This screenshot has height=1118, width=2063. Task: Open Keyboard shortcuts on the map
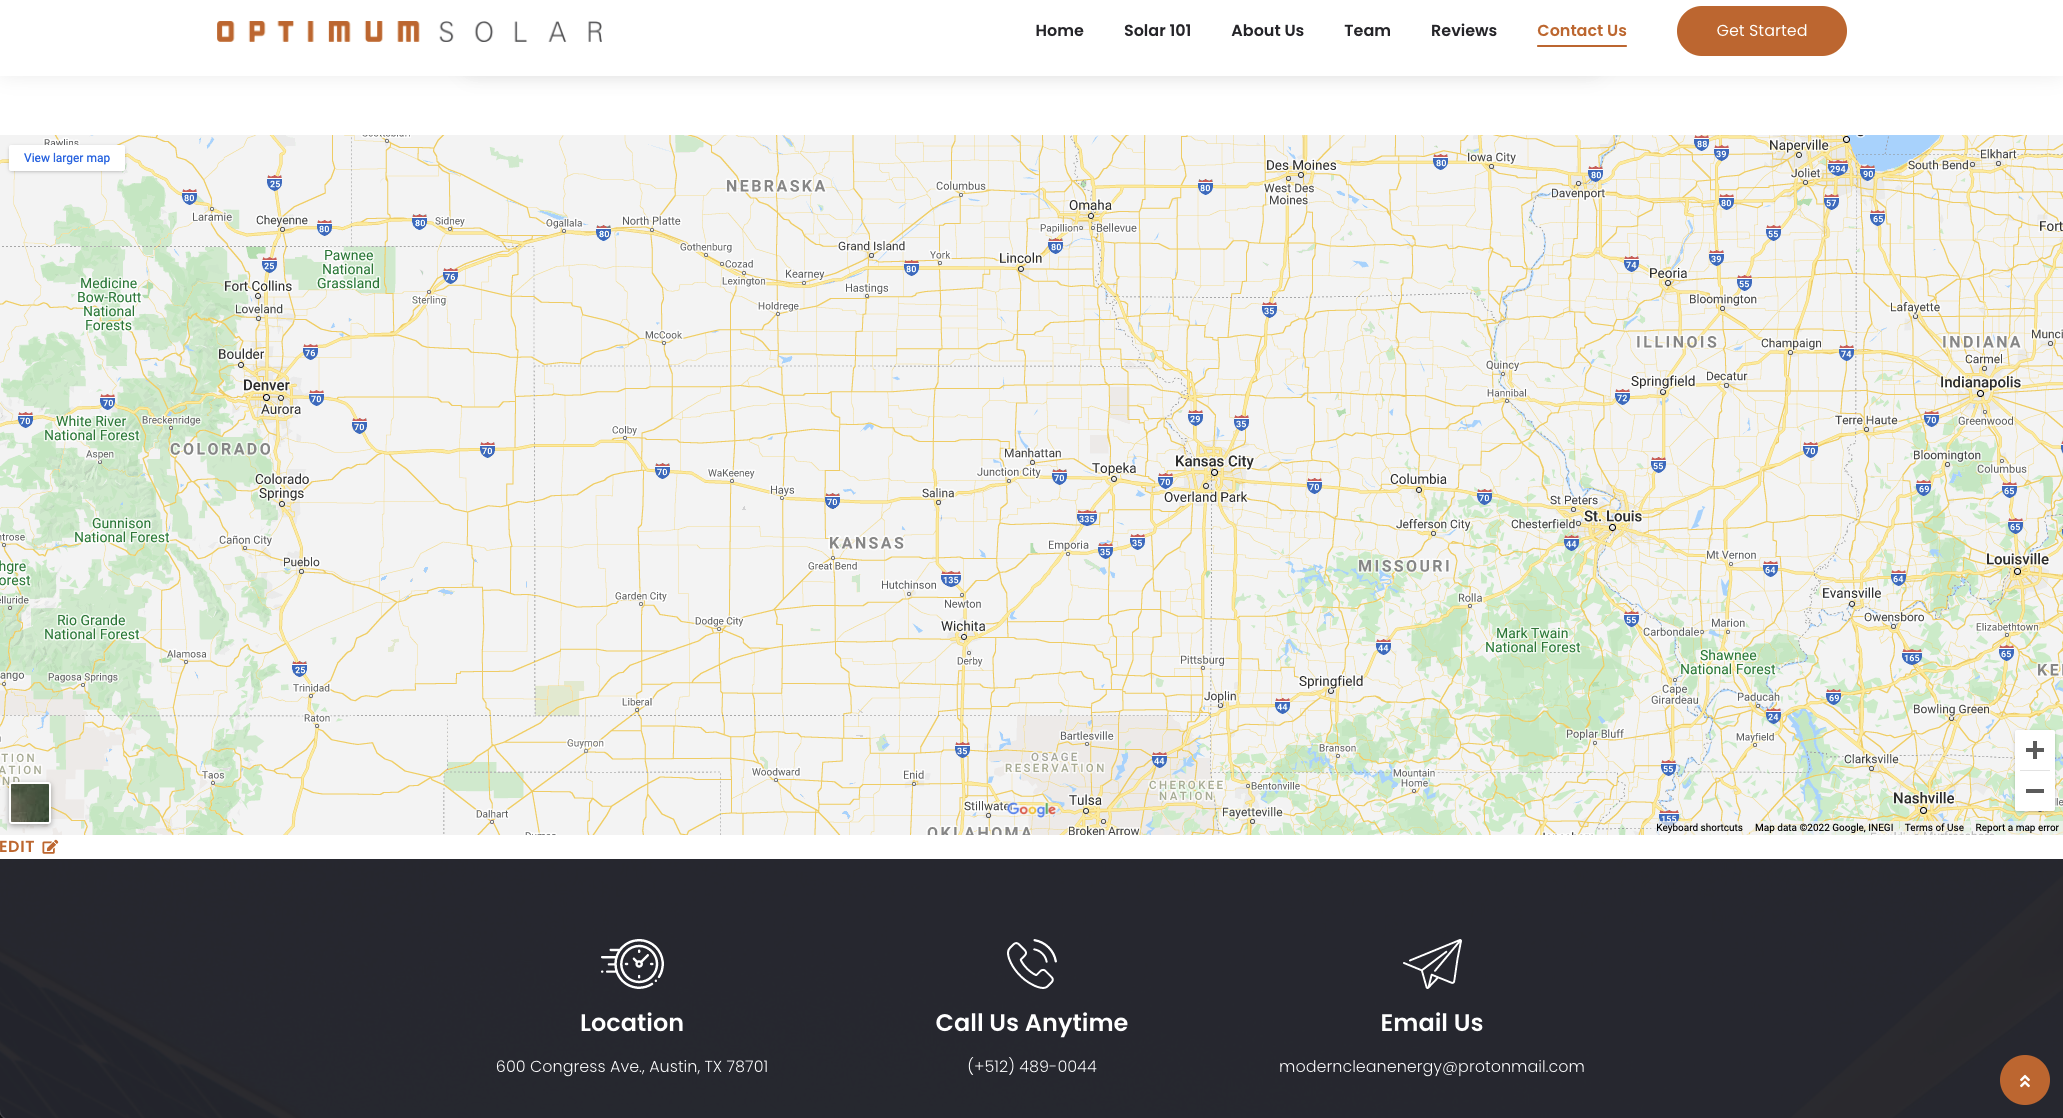click(x=1699, y=828)
